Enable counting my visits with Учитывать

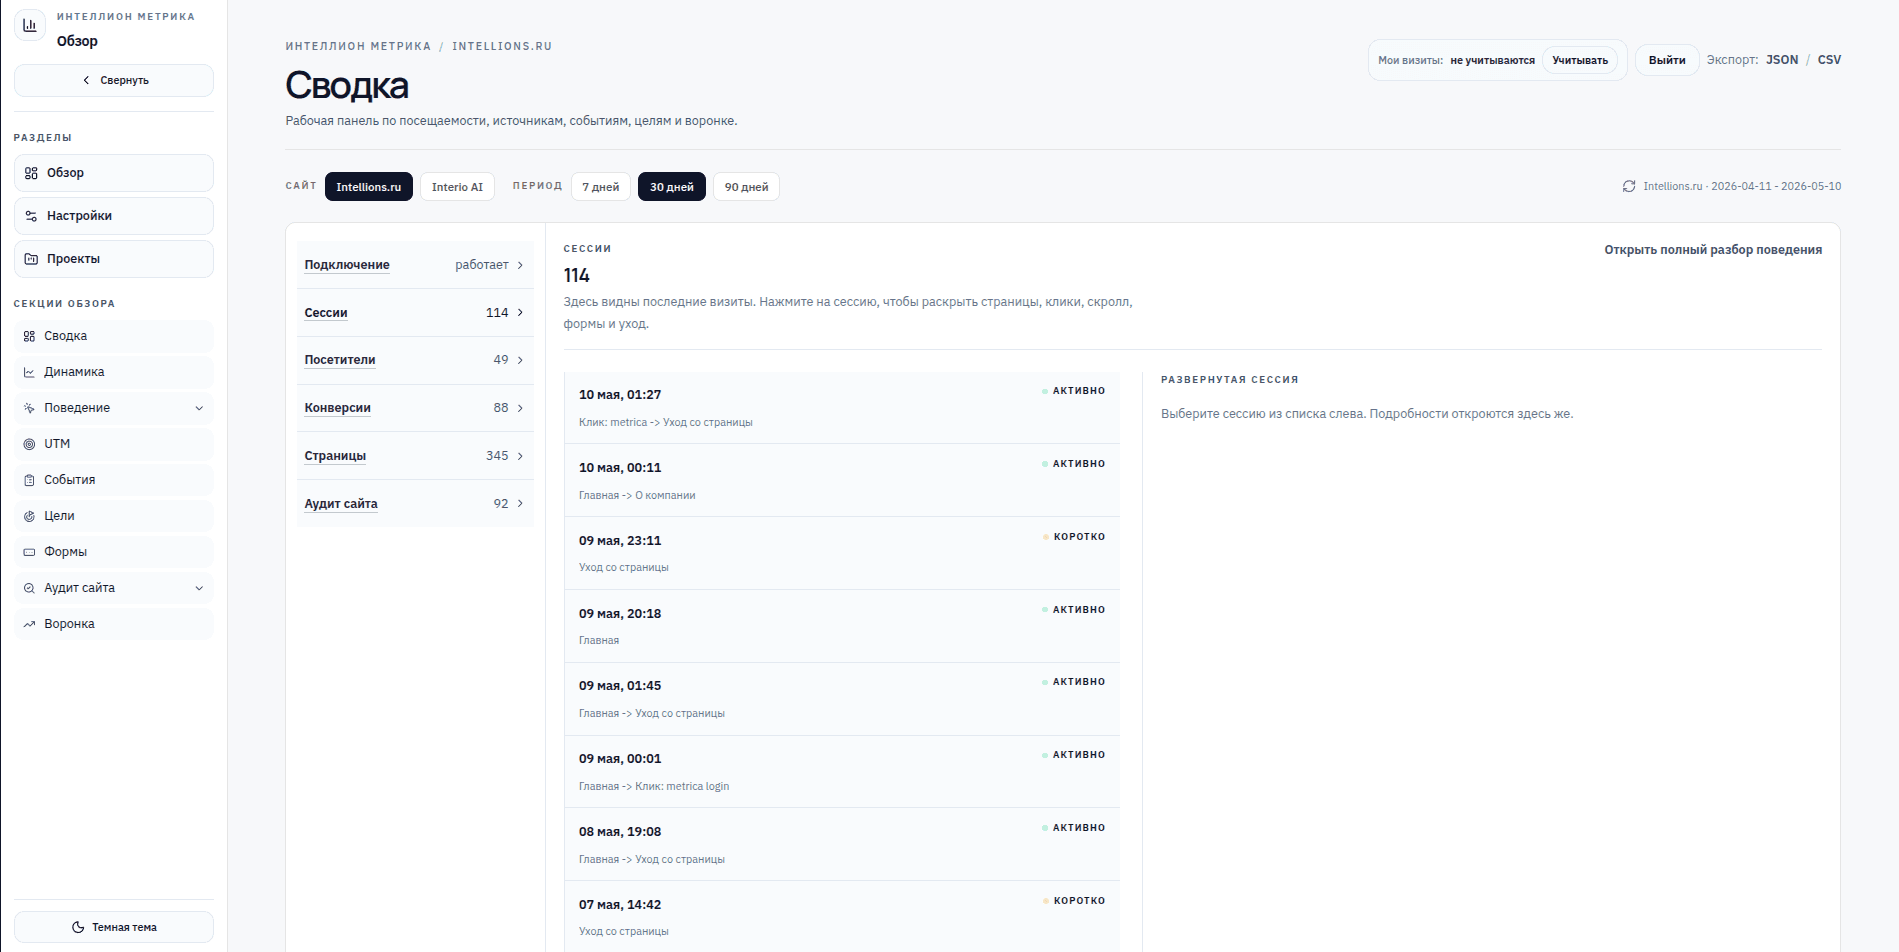[x=1580, y=60]
